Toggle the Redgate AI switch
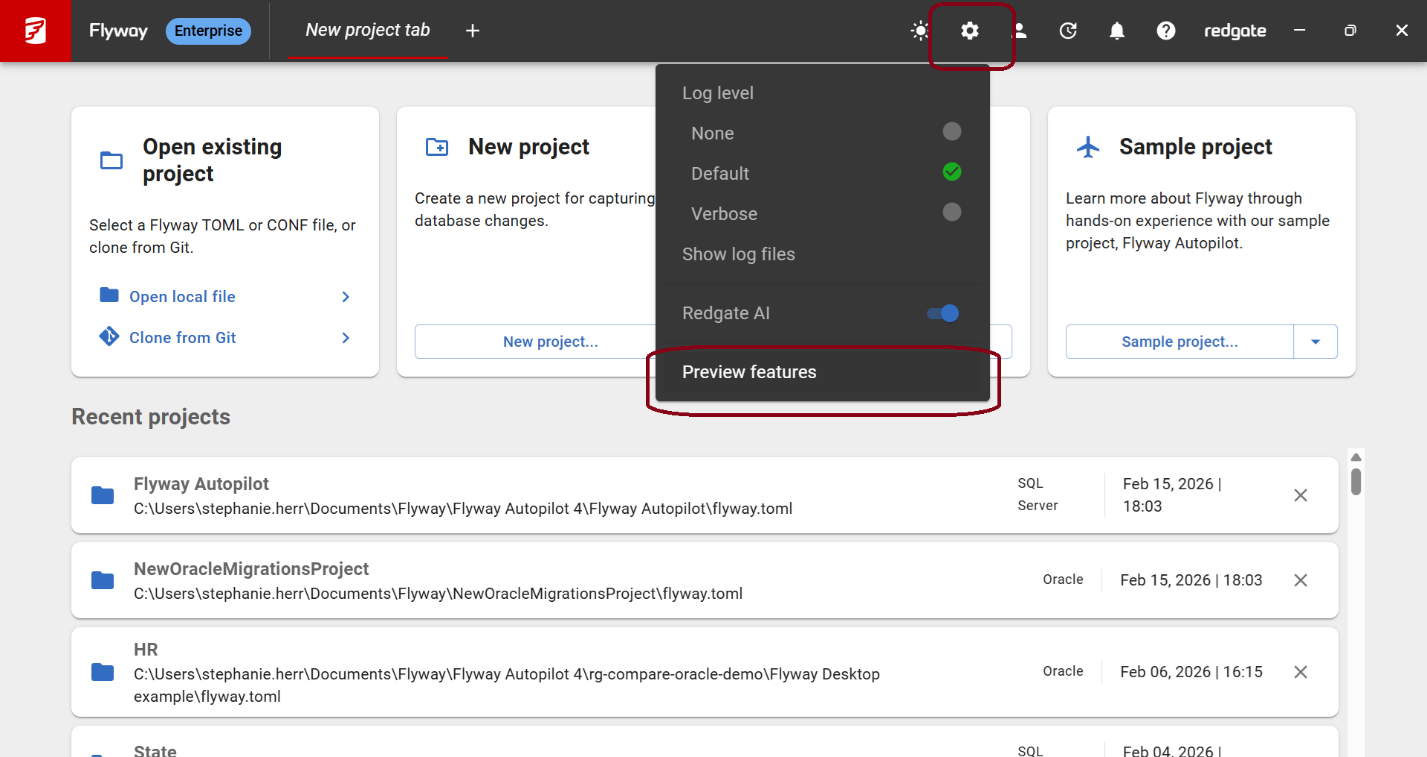The image size is (1427, 757). [x=943, y=313]
